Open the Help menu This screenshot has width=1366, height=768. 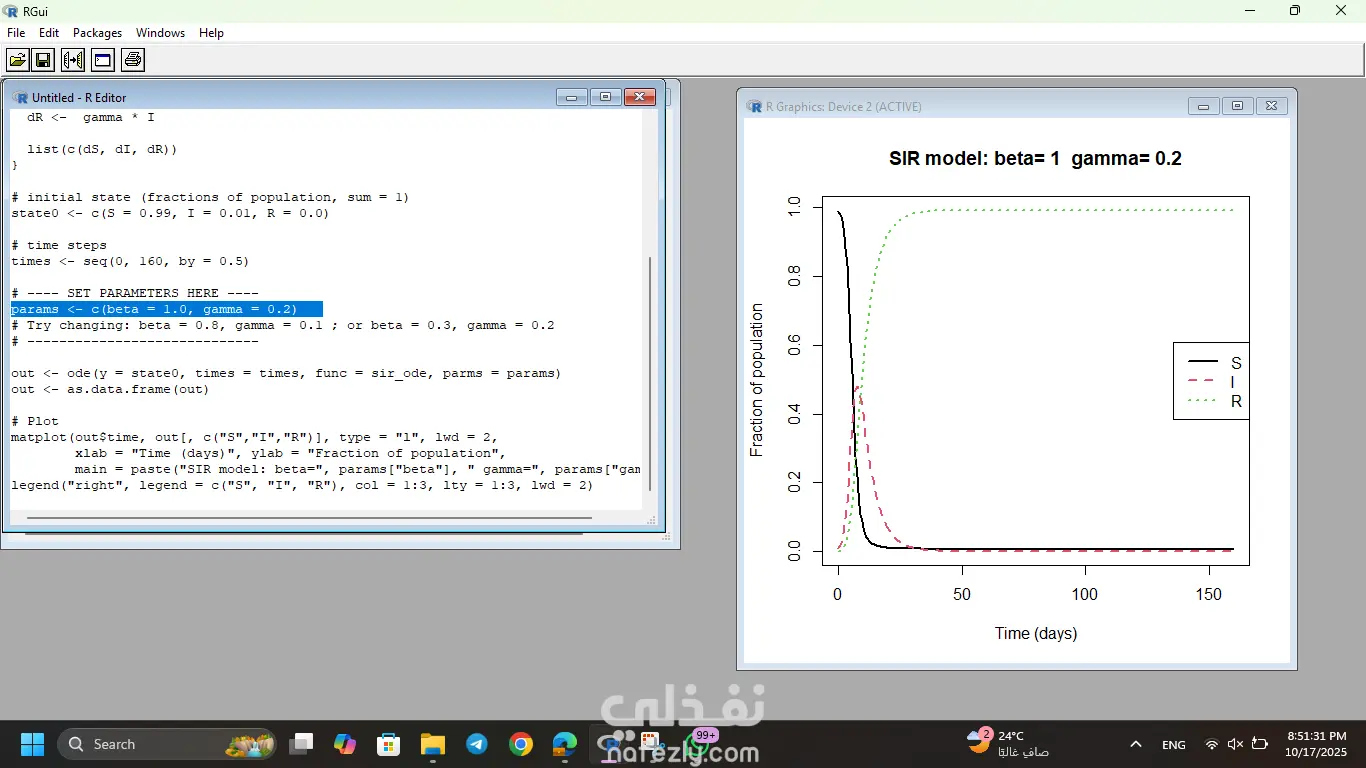point(211,33)
